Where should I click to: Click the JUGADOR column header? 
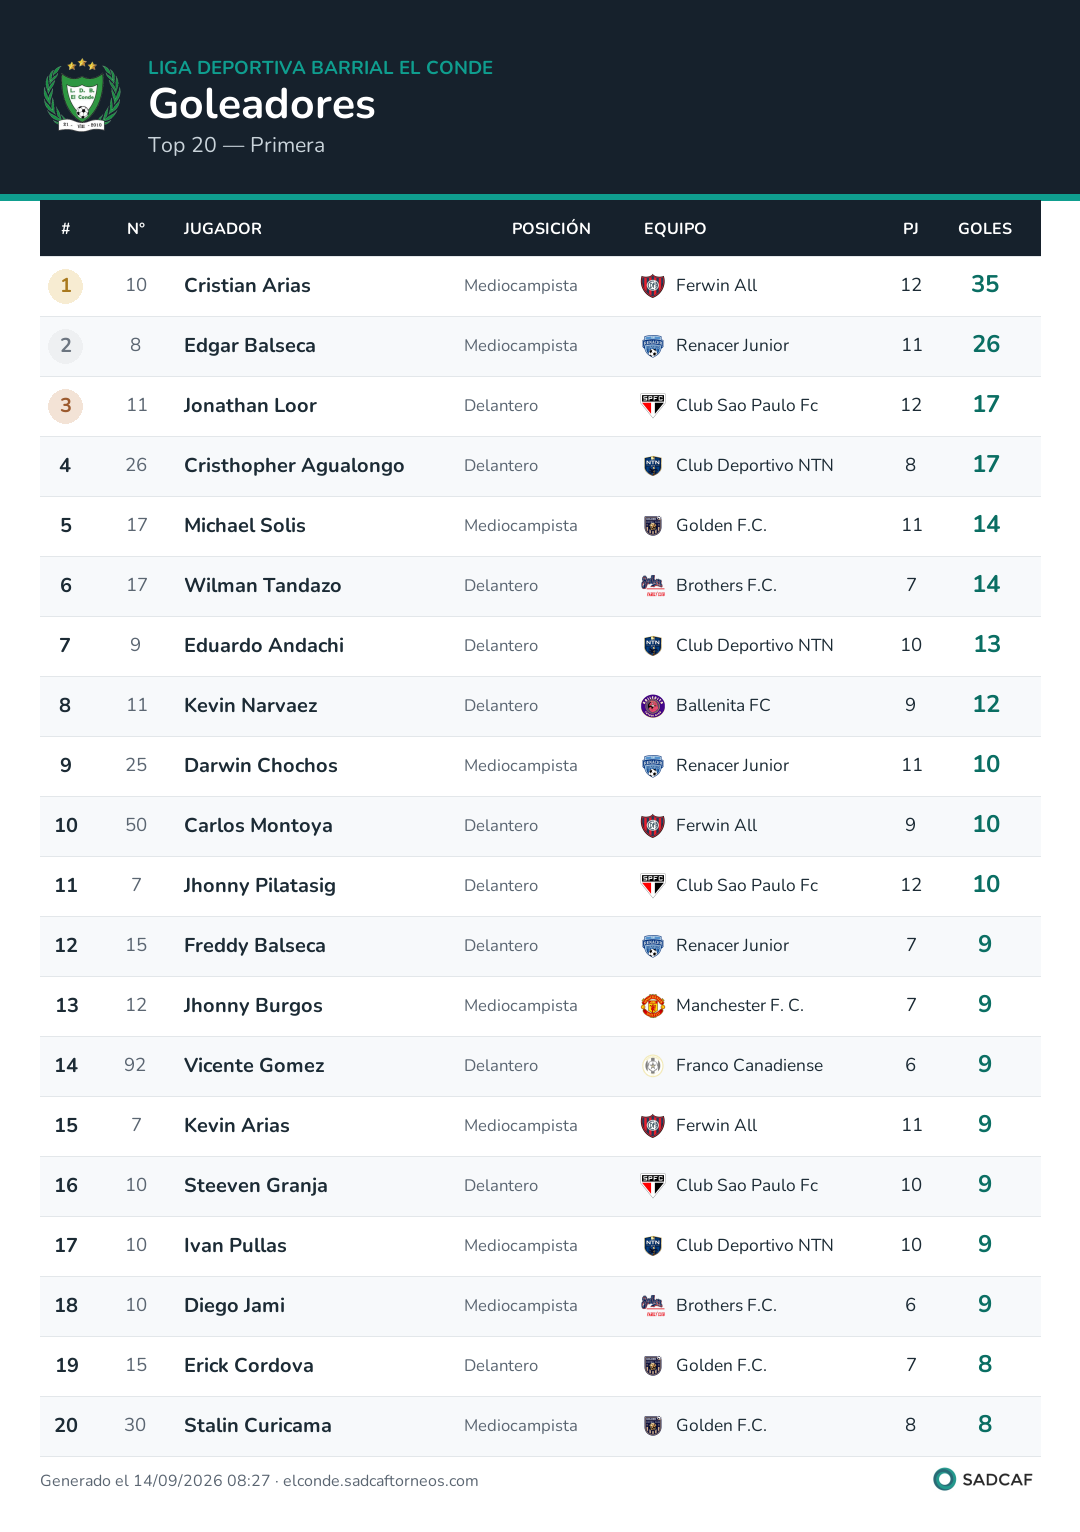pyautogui.click(x=223, y=229)
